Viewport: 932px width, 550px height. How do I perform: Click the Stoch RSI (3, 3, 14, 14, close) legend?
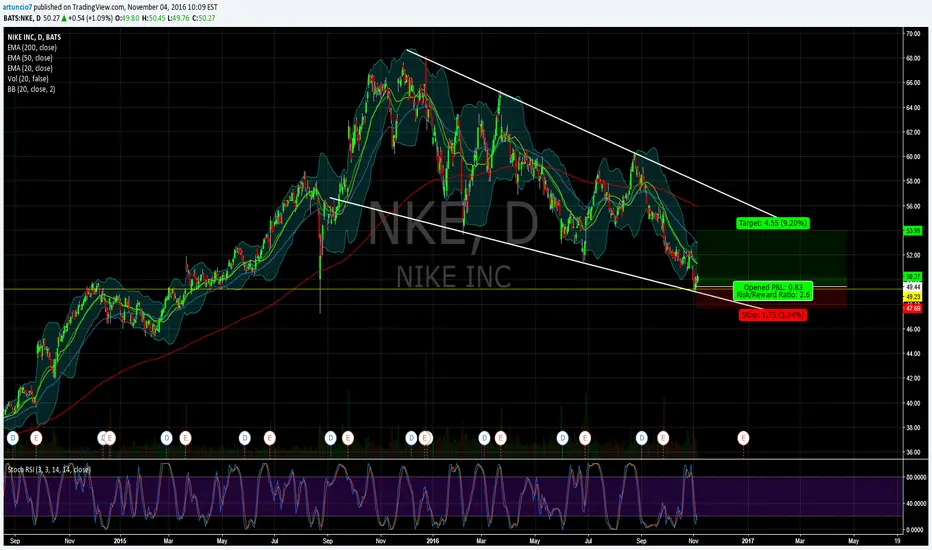[x=49, y=469]
